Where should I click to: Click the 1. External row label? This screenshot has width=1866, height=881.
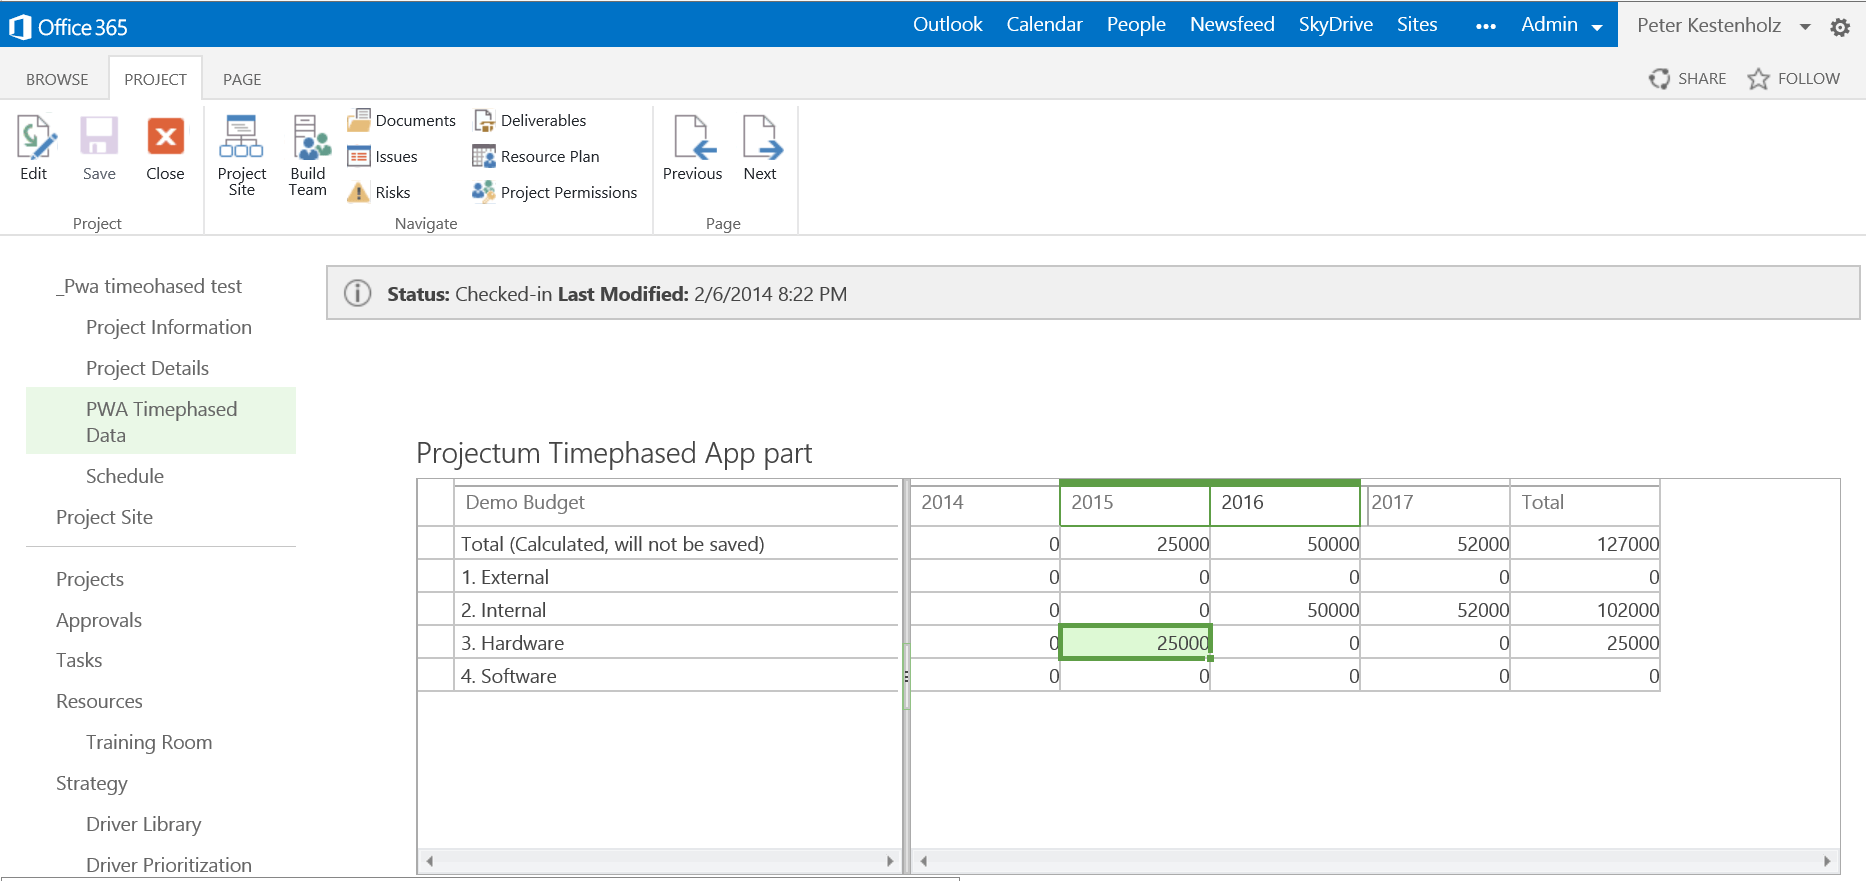tap(677, 577)
